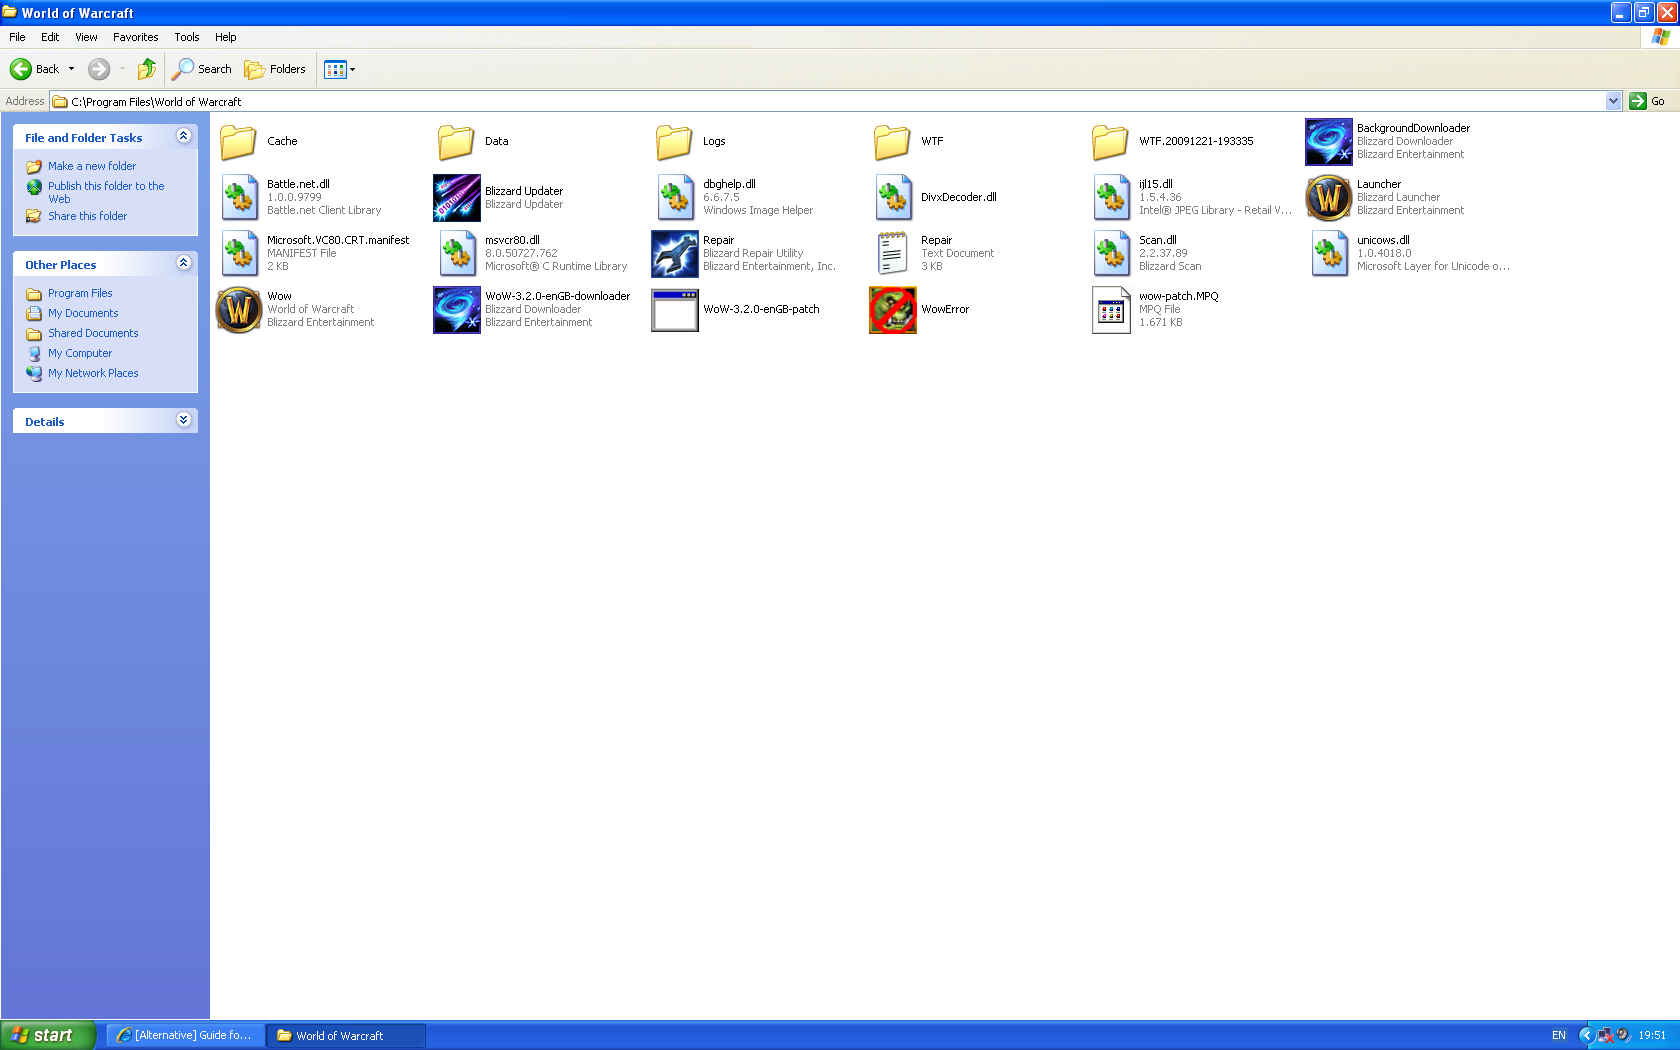The width and height of the screenshot is (1680, 1050).
Task: Select the WoW-3.2.0-enGB-patch file icon
Action: click(675, 310)
